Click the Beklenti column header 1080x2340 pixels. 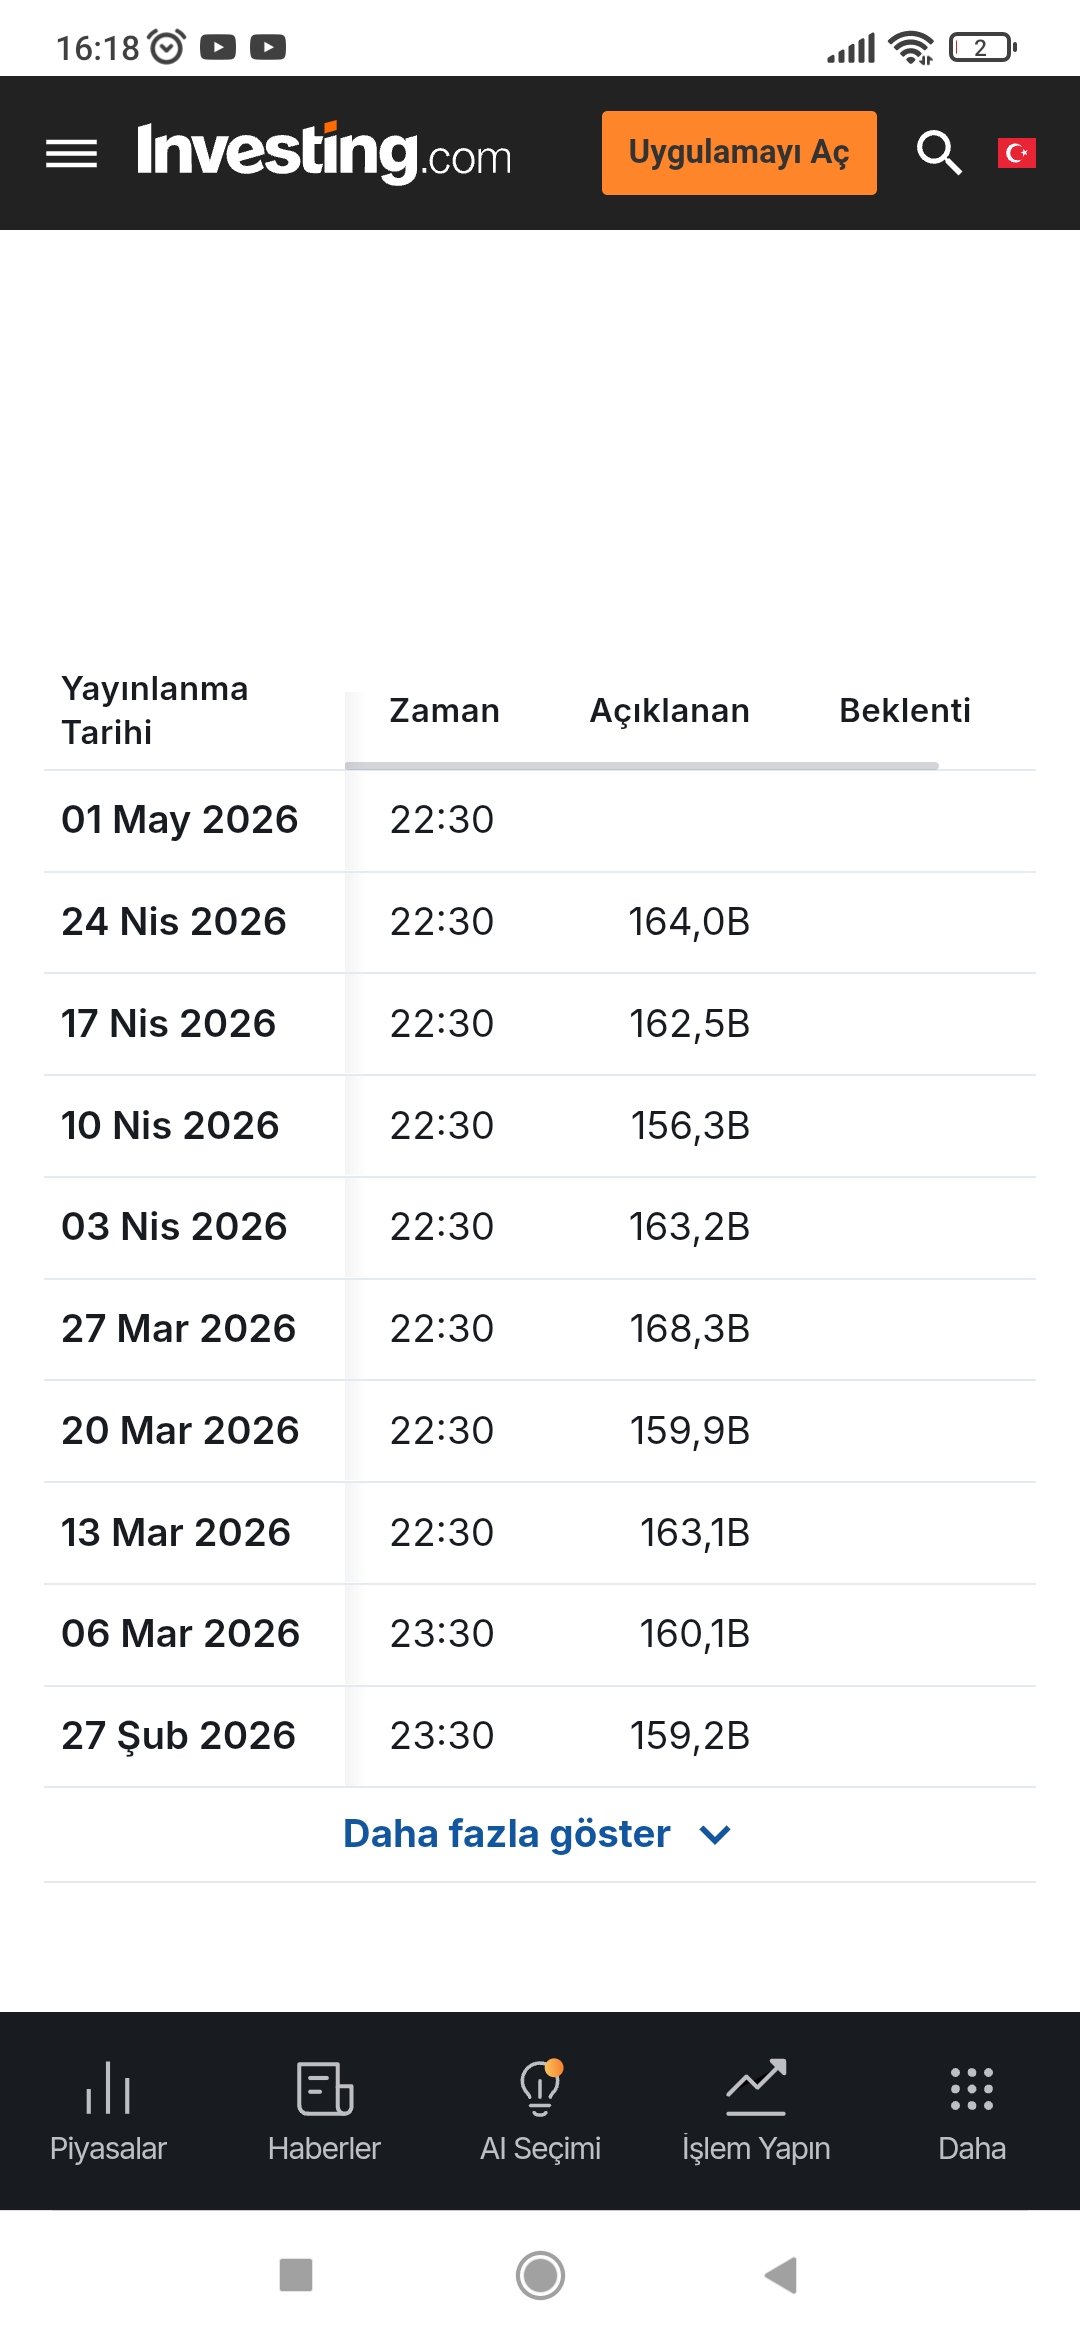tap(904, 711)
